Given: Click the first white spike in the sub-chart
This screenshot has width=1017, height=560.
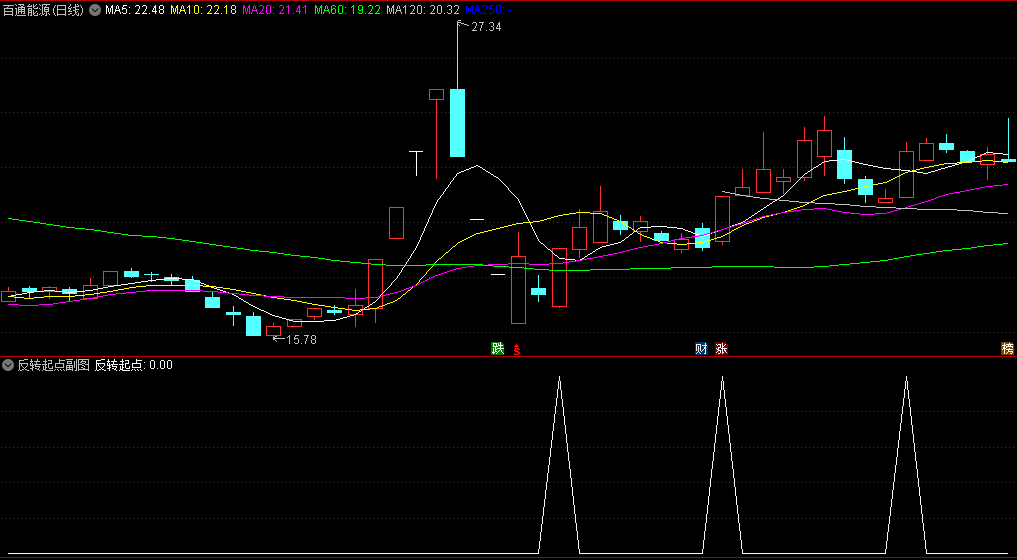Looking at the screenshot, I should (559, 465).
